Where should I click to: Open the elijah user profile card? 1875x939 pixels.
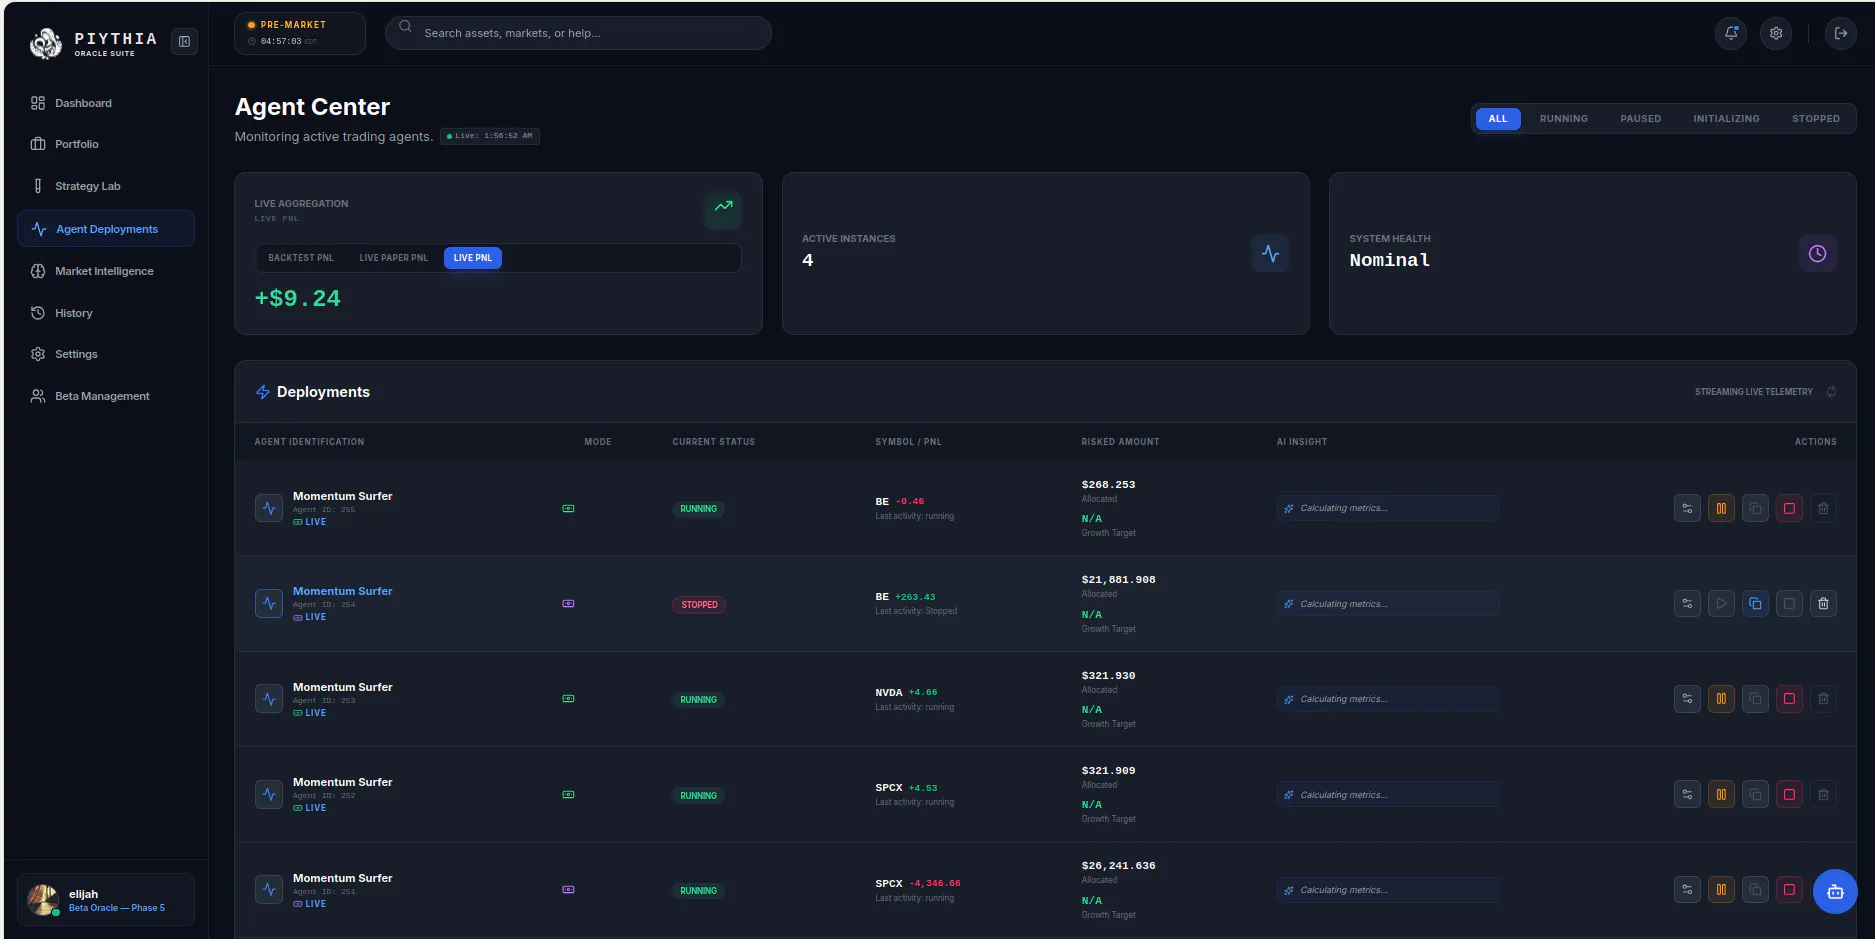point(105,900)
